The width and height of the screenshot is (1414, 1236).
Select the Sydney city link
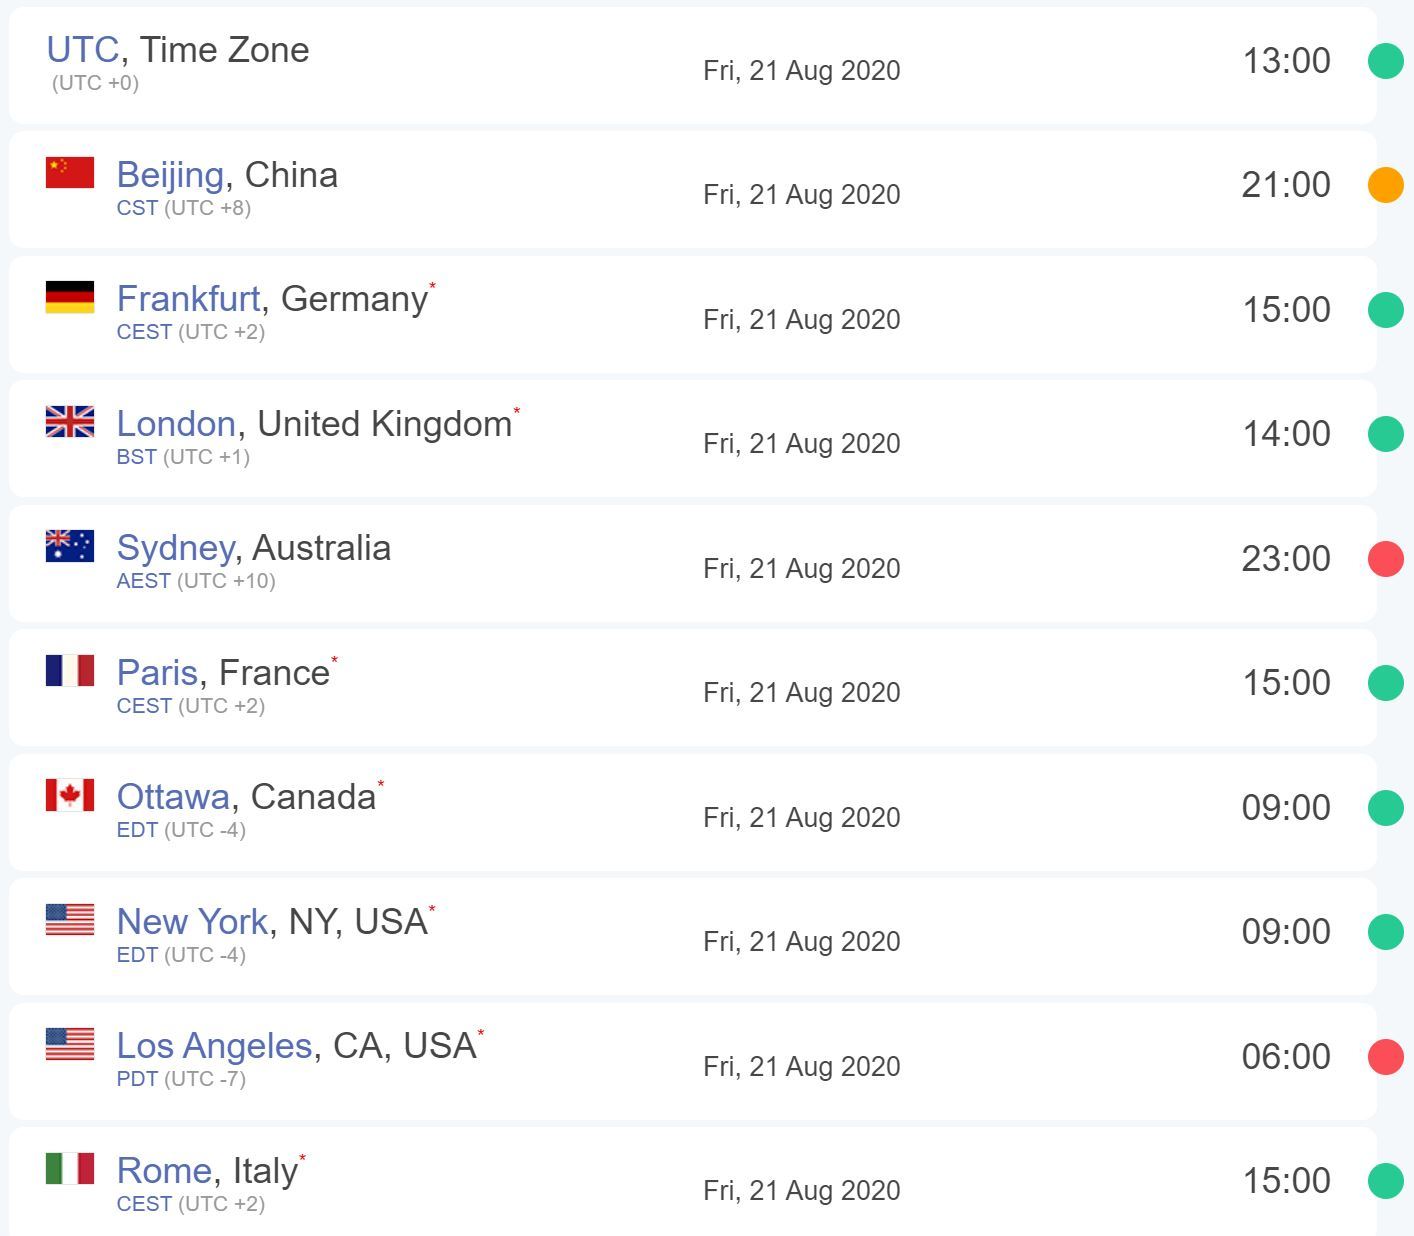point(176,548)
